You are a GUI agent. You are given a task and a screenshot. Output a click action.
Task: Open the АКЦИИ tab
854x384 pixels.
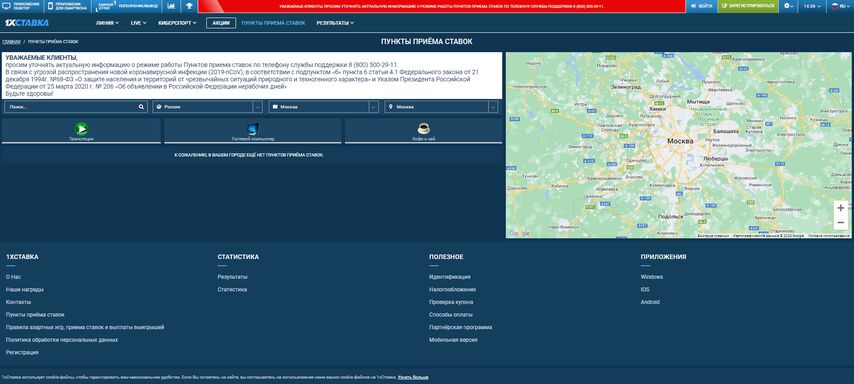(221, 23)
